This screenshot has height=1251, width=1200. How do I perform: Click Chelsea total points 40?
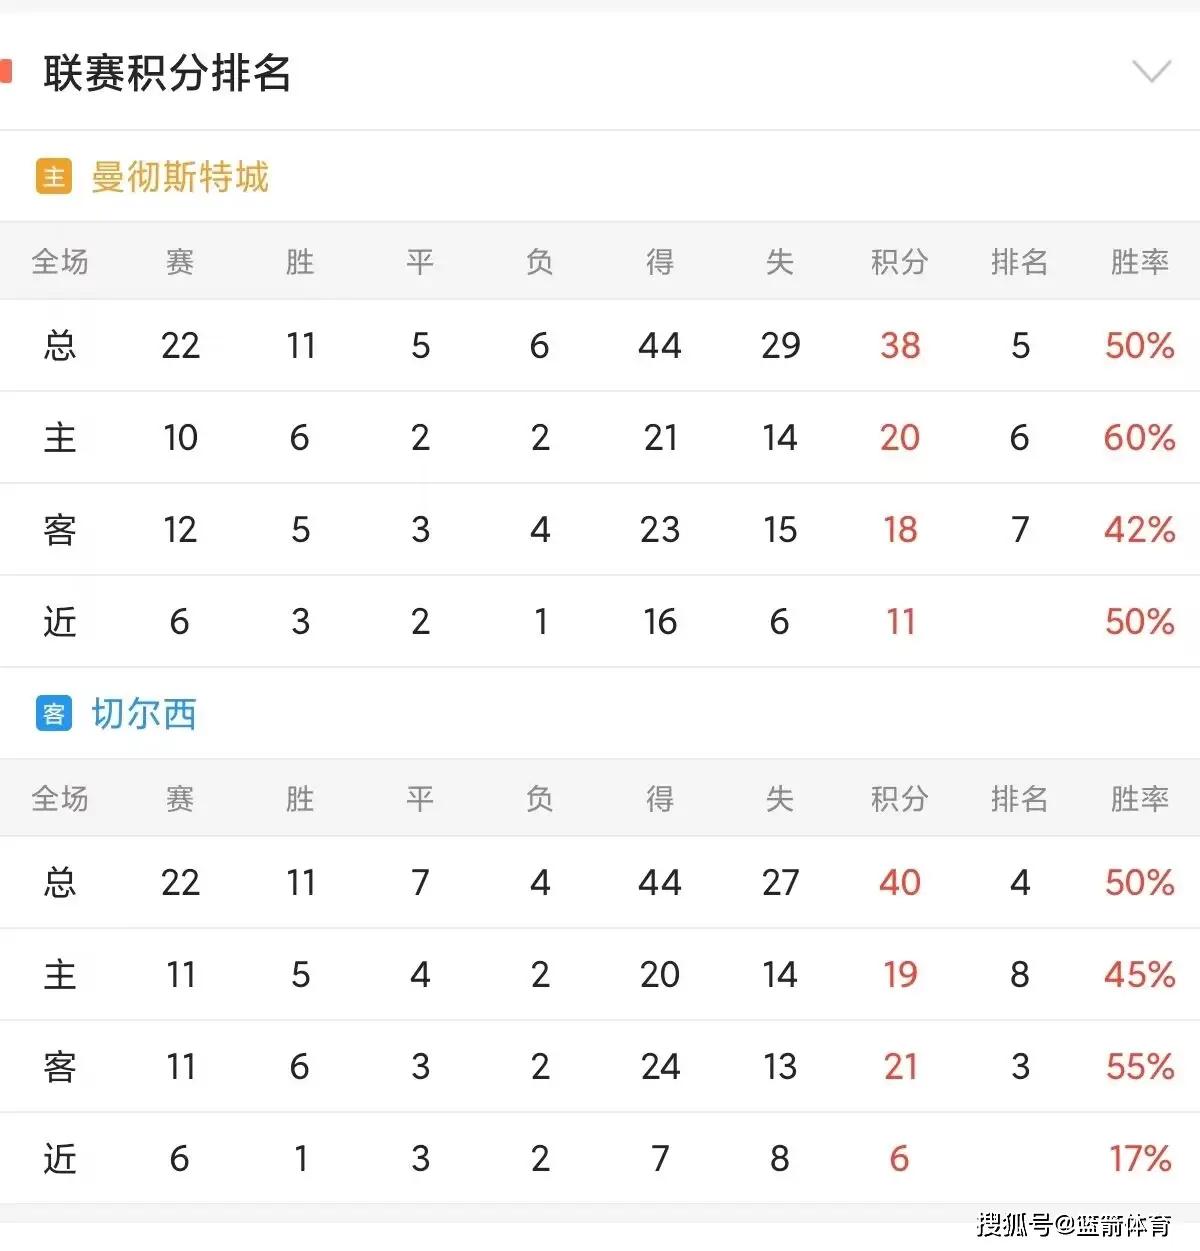click(900, 883)
